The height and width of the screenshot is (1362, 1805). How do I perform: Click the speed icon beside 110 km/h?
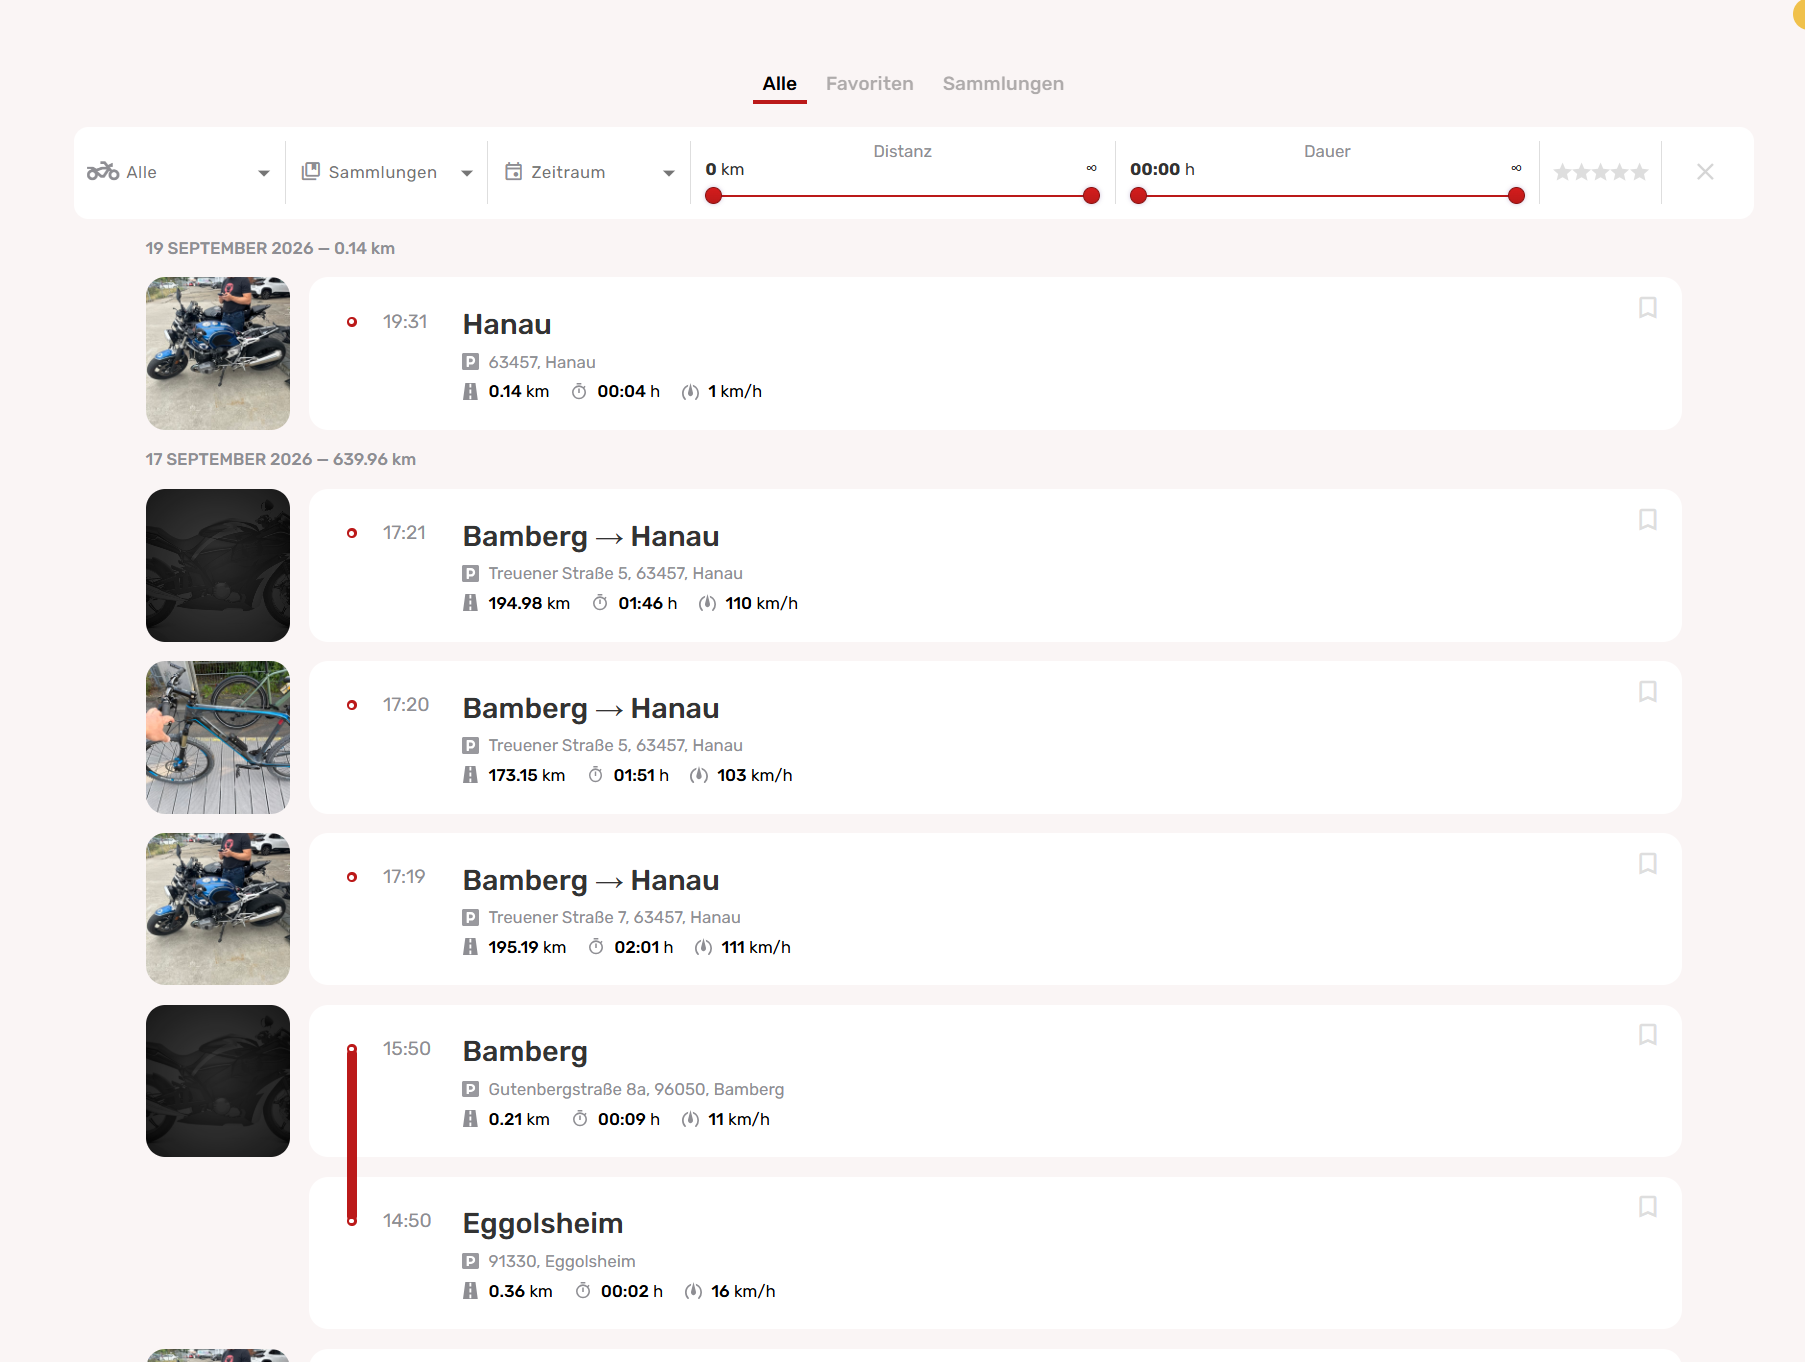point(707,603)
